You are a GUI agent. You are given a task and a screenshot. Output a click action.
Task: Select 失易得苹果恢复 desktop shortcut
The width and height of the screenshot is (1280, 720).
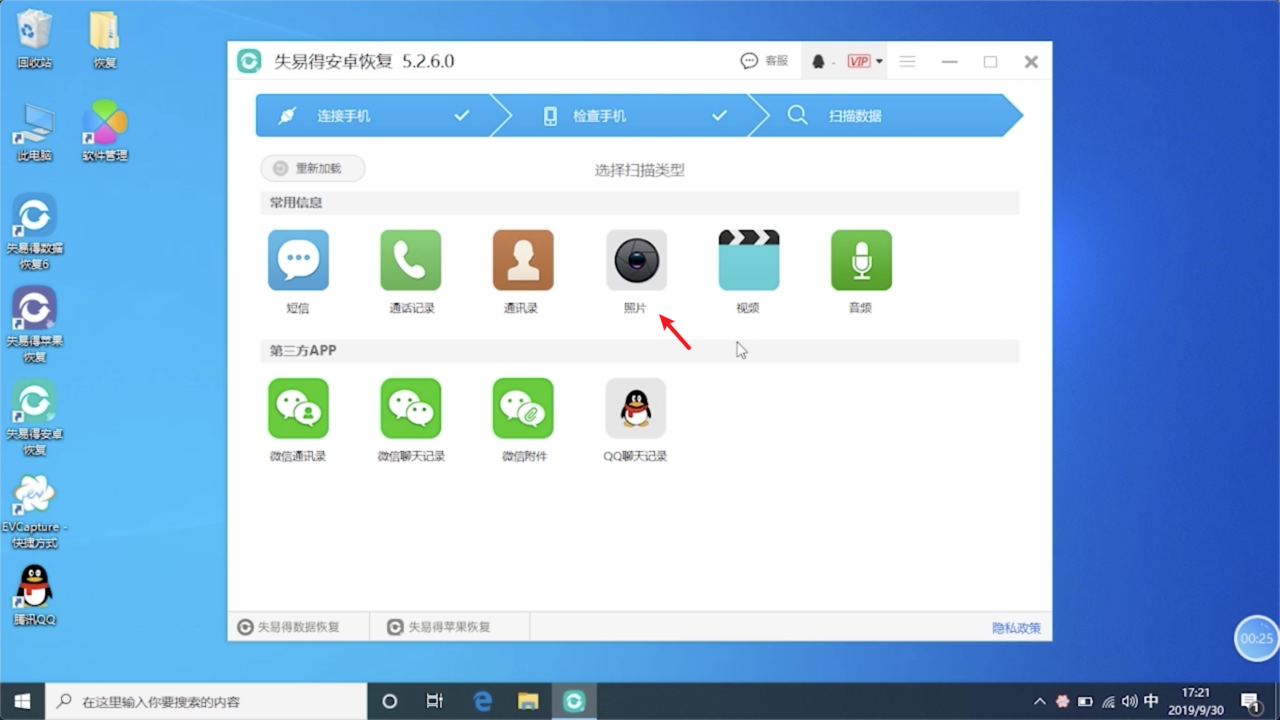[x=35, y=326]
